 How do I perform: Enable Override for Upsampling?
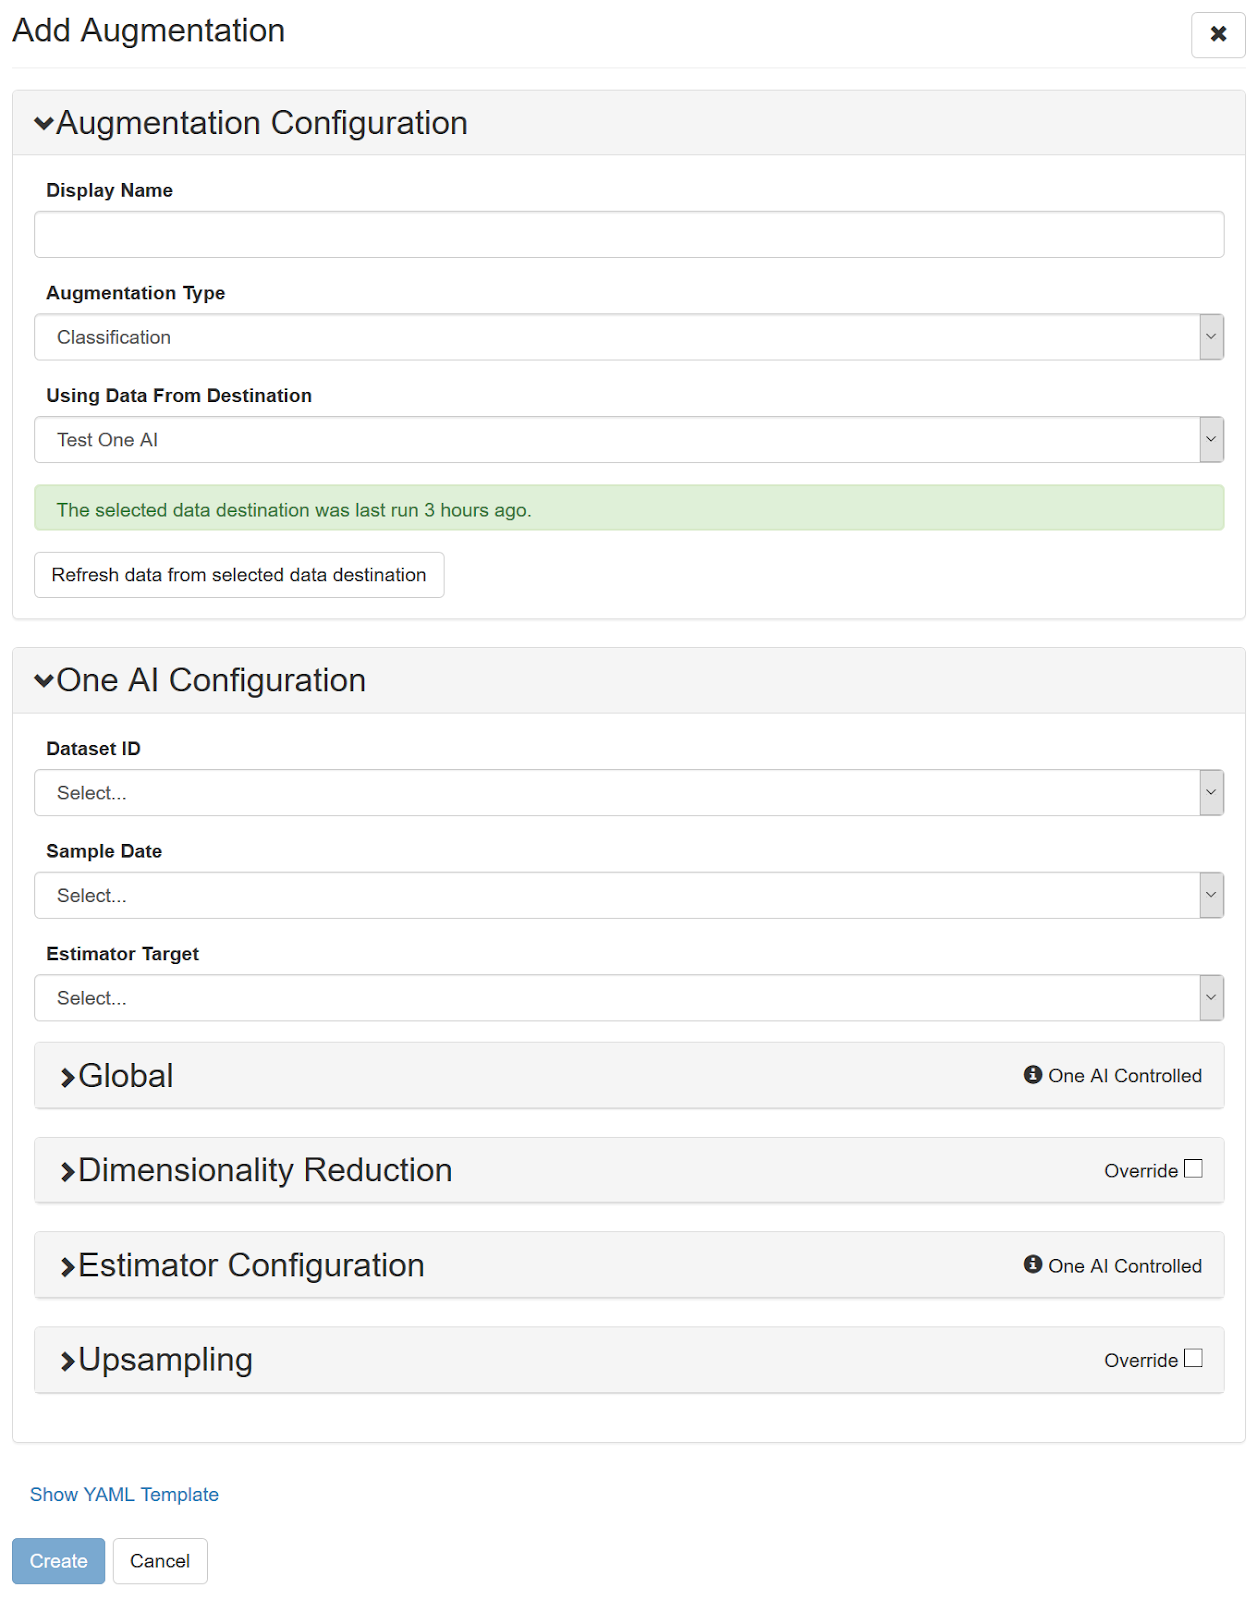point(1193,1359)
